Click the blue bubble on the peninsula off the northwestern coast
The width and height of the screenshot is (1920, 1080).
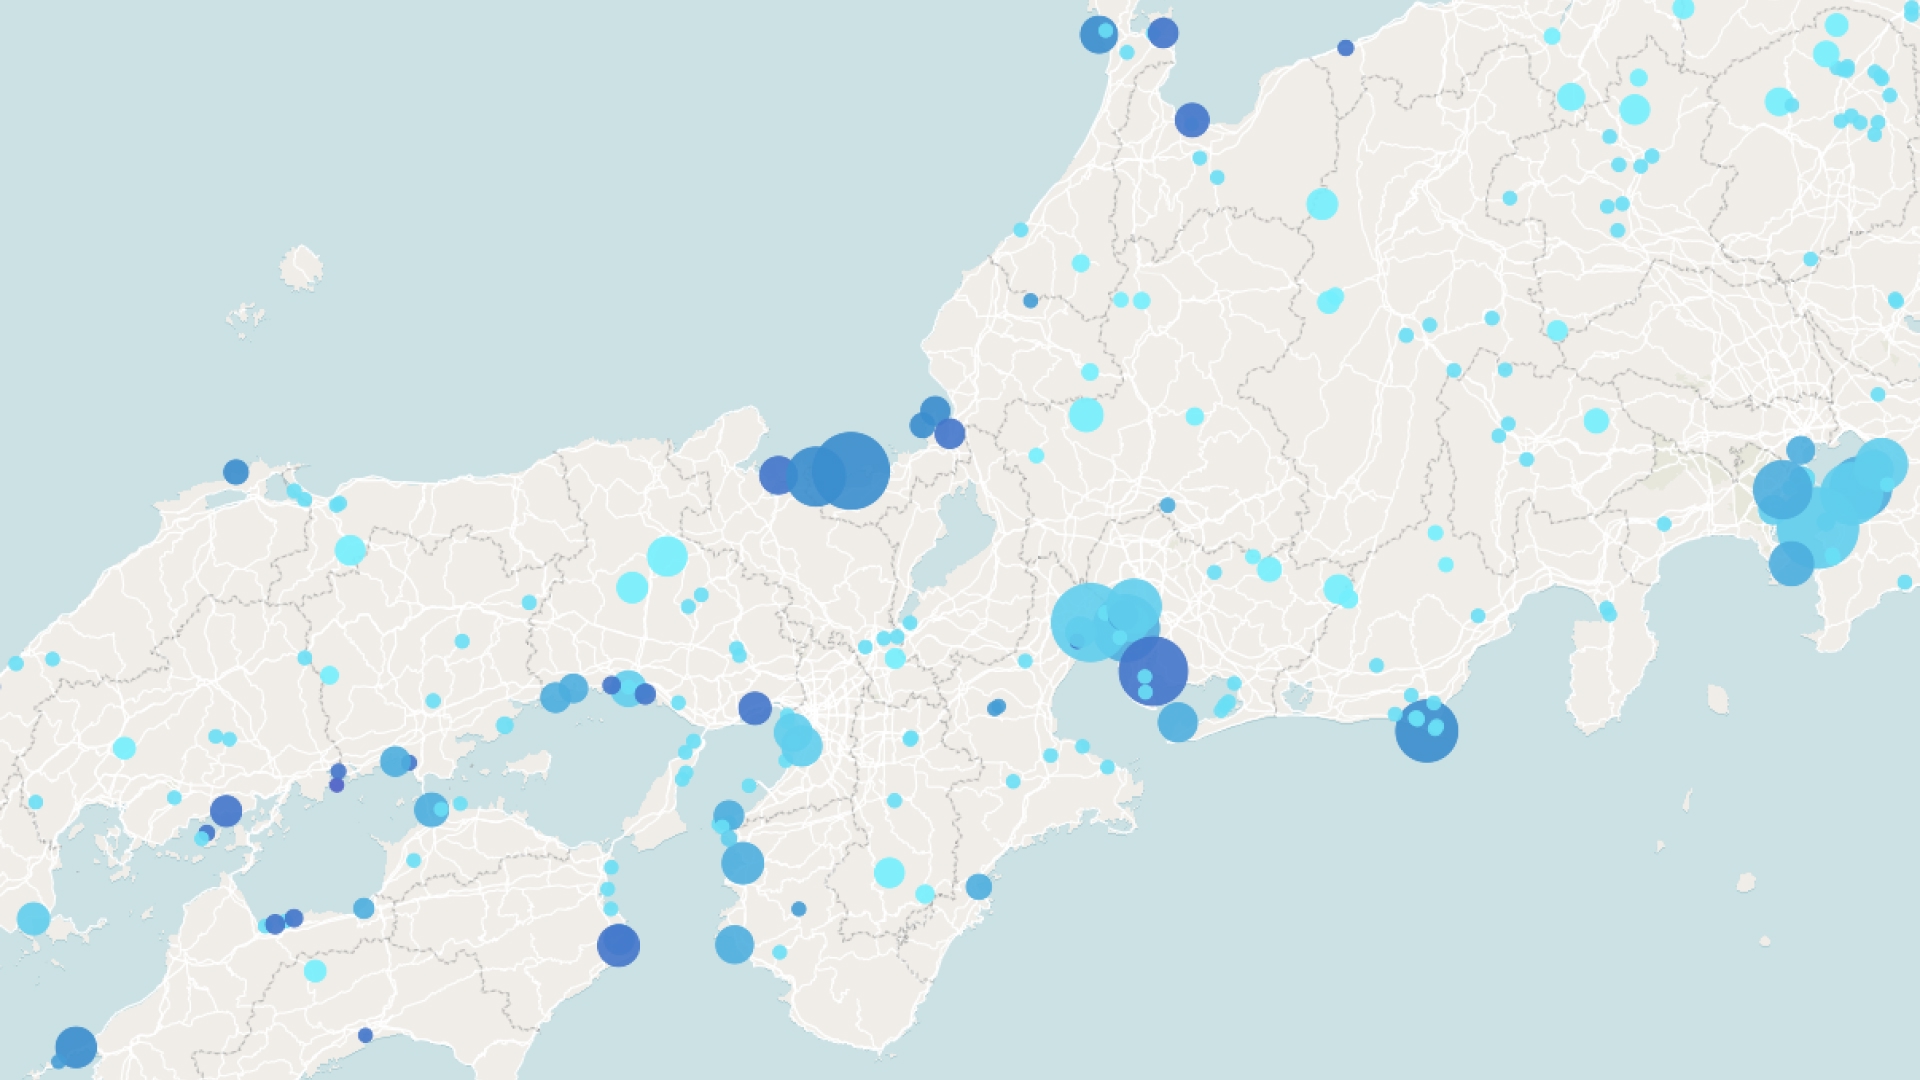coord(236,472)
